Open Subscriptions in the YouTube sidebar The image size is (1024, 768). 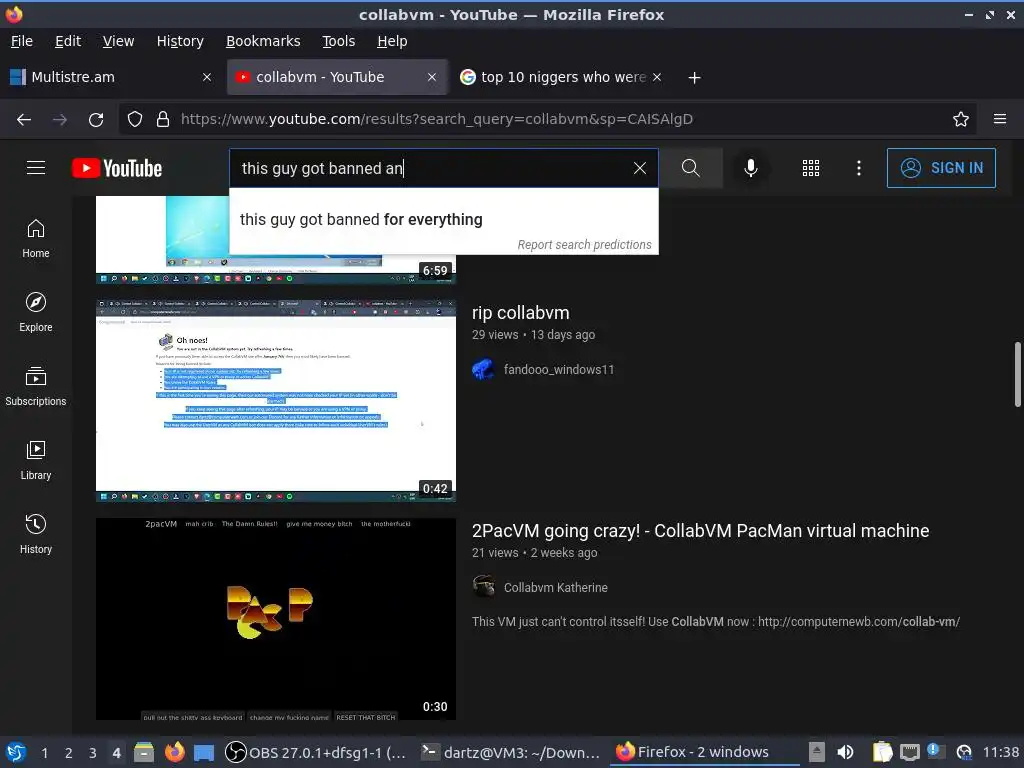pos(36,386)
